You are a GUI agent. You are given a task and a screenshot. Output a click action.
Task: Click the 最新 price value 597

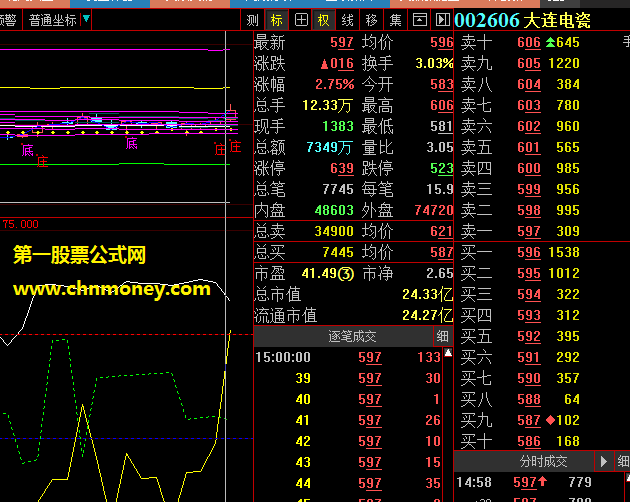[x=342, y=42]
